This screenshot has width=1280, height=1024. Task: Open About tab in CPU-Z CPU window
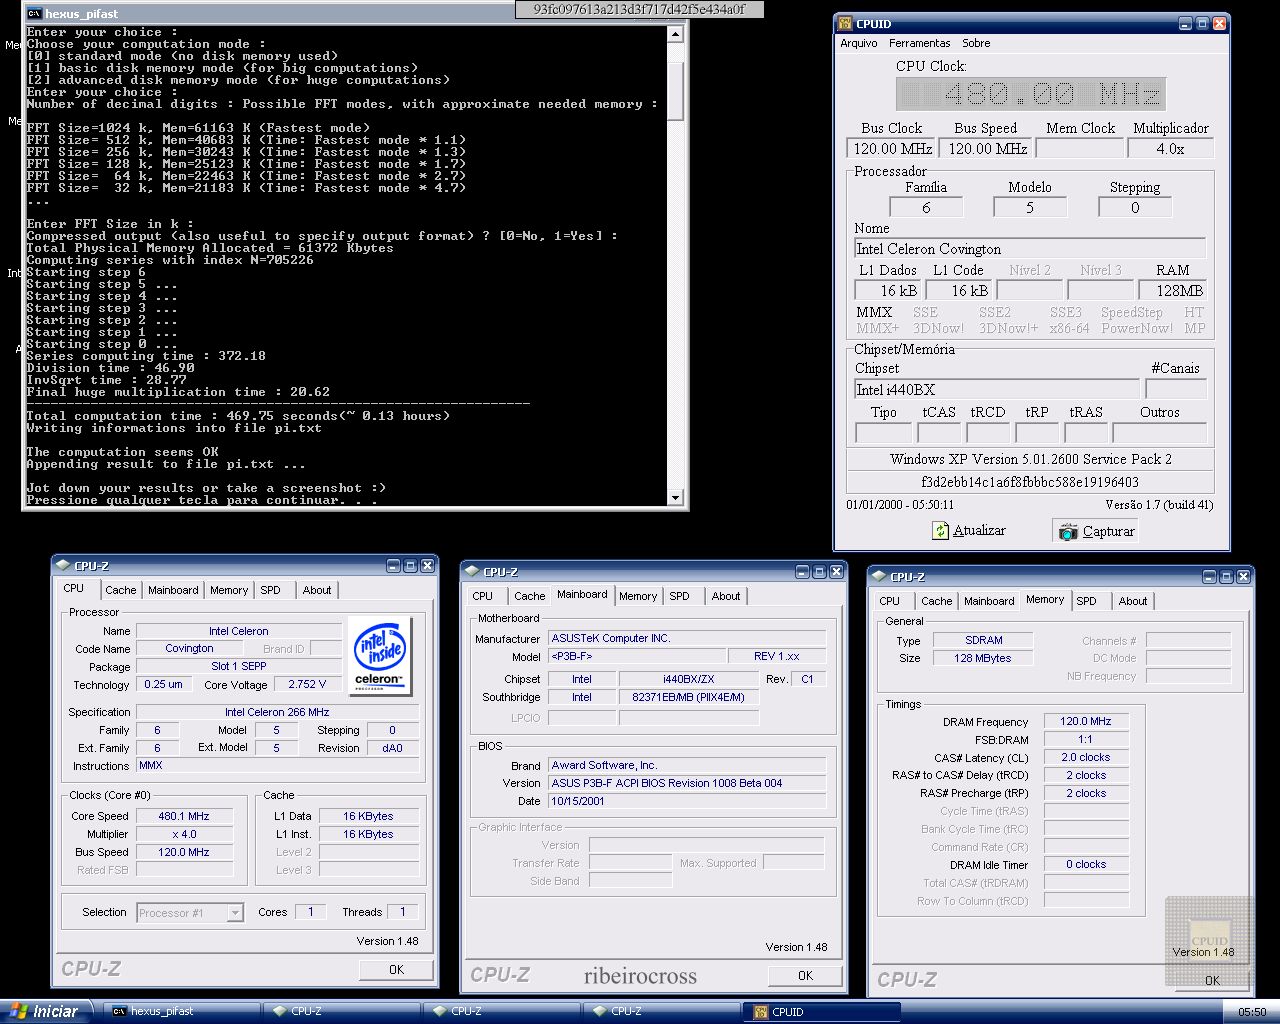pos(317,590)
